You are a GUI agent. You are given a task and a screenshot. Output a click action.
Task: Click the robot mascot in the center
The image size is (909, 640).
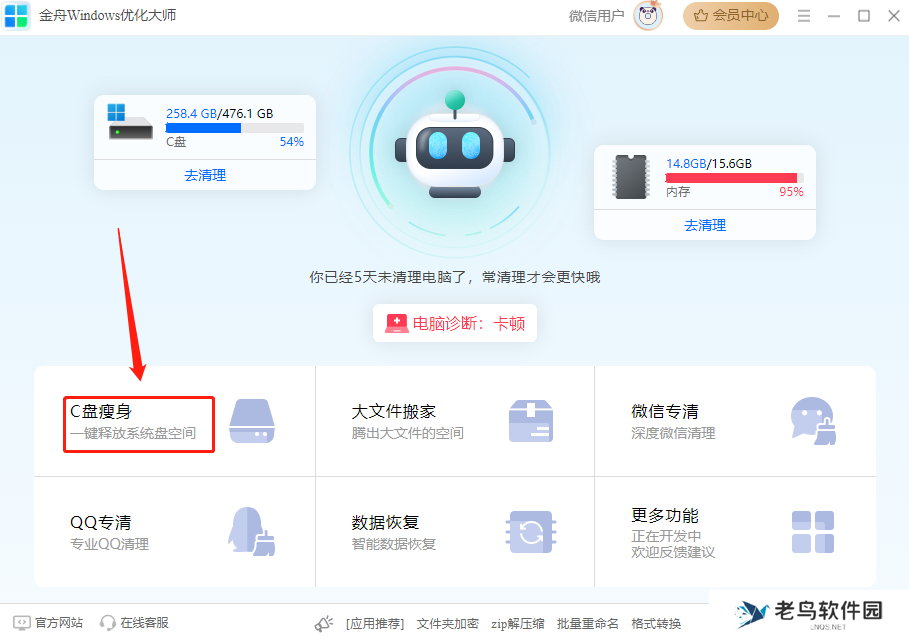pos(455,150)
